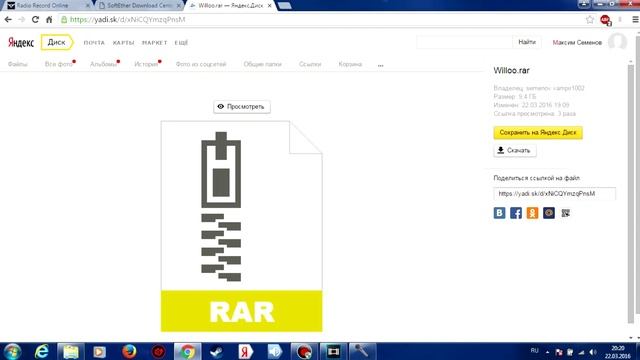Switch to SoftEther Download Center tab
The image size is (640, 360).
tap(139, 6)
